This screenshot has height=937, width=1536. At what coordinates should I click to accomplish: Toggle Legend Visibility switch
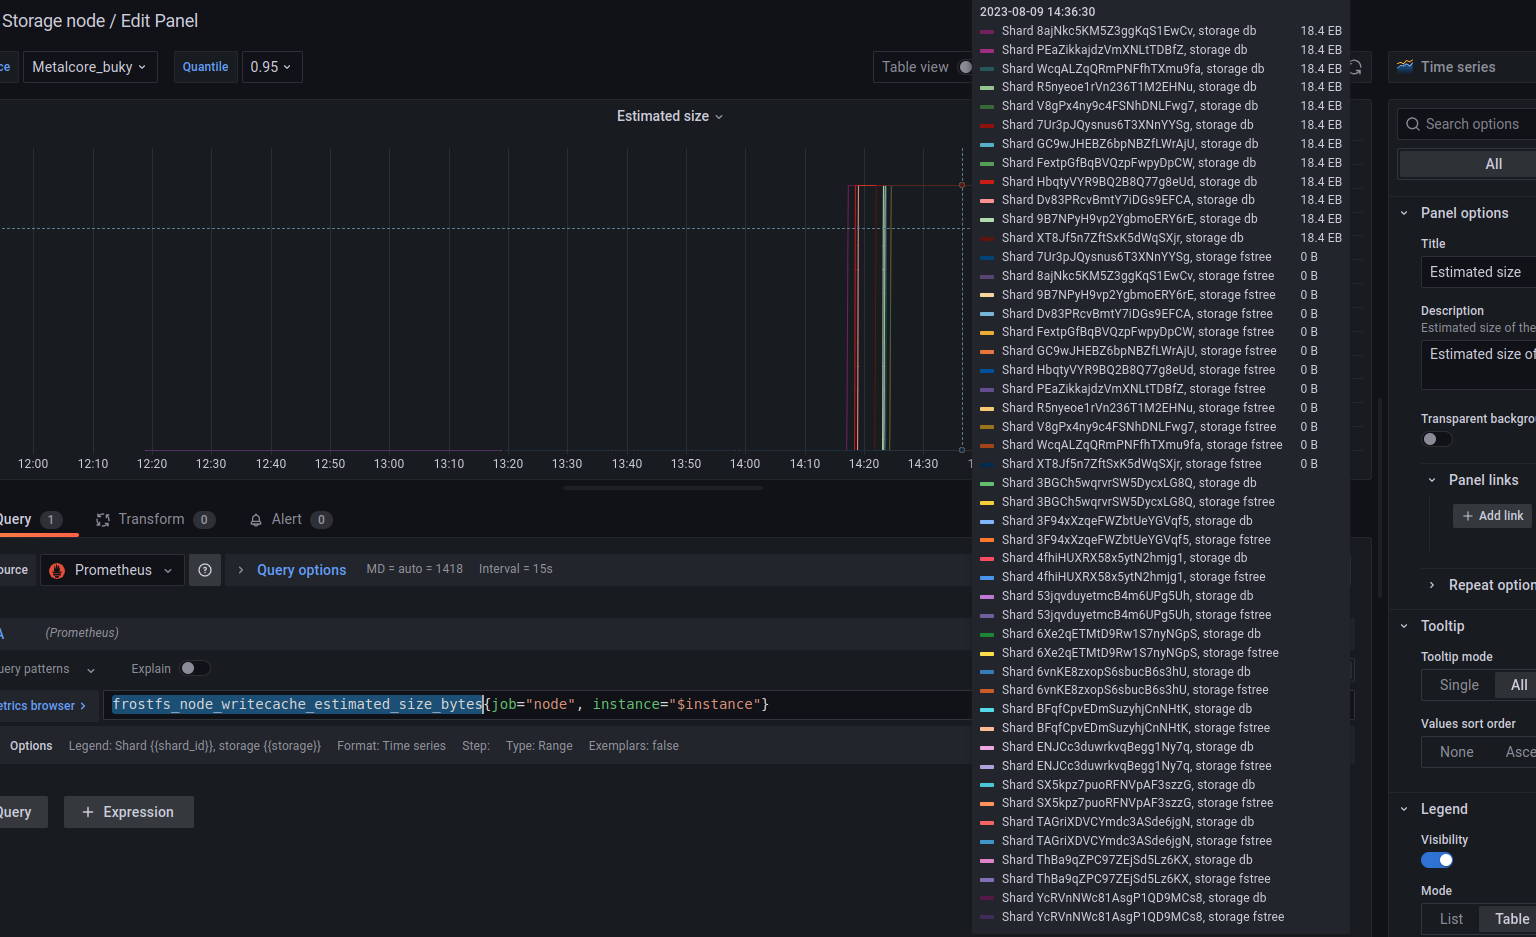tap(1437, 860)
